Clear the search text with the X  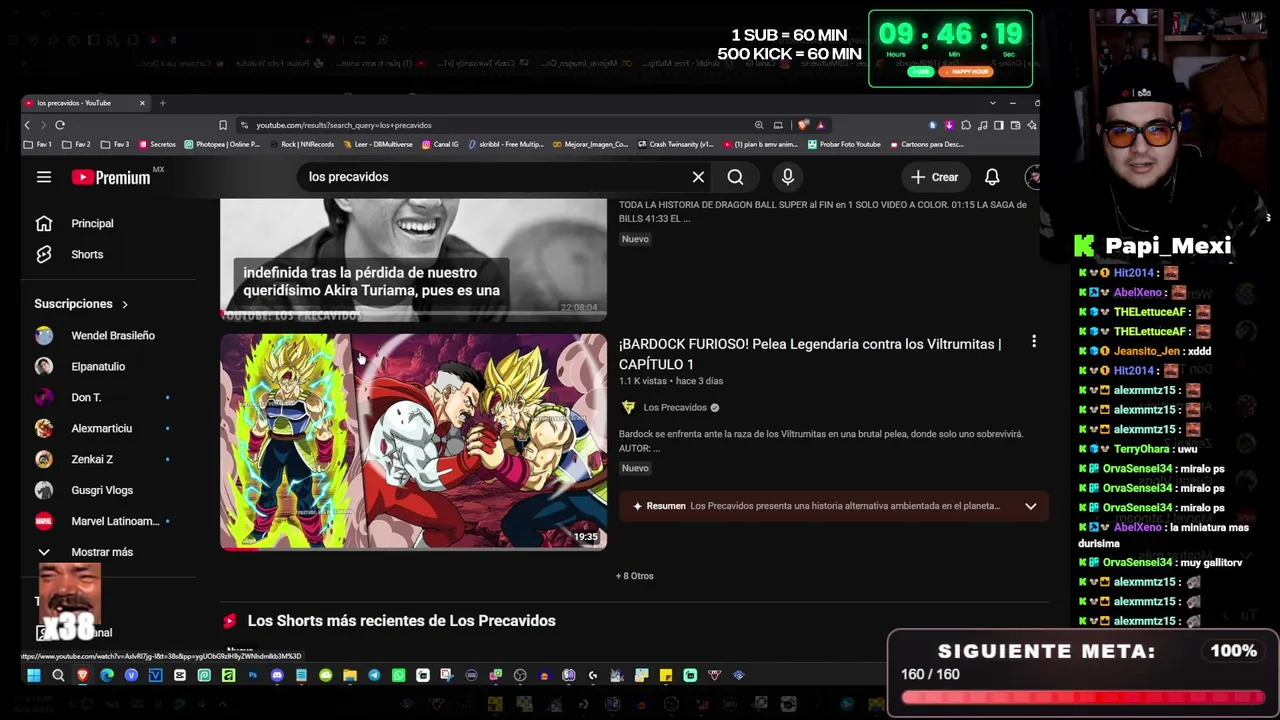698,177
